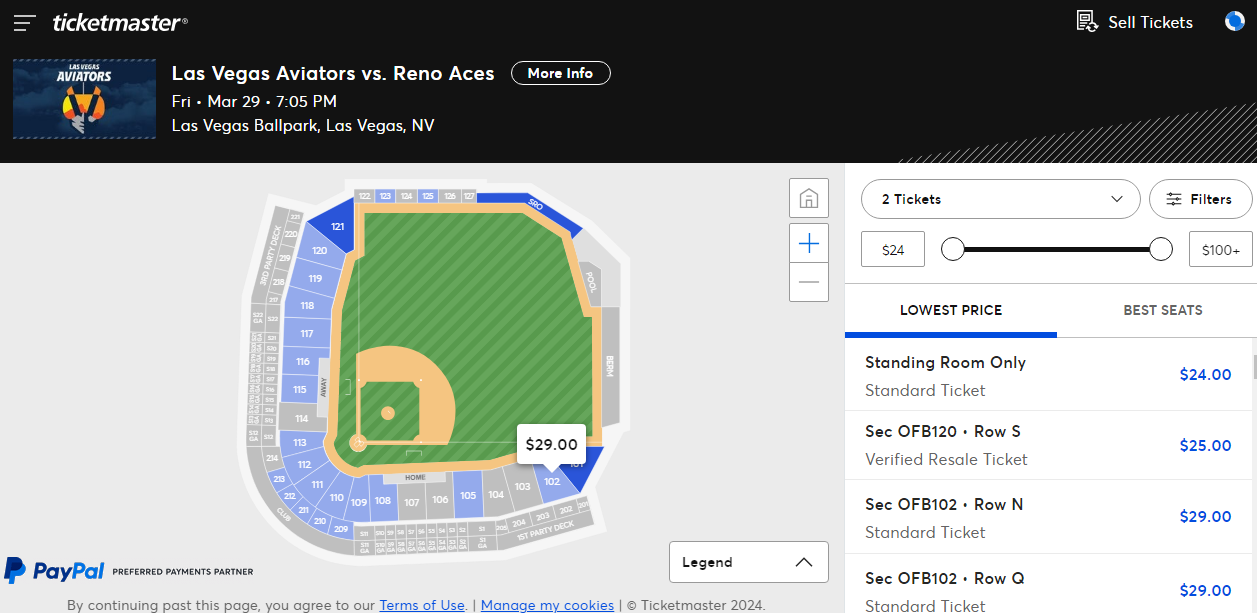Click the minimum price slider handle

click(953, 249)
